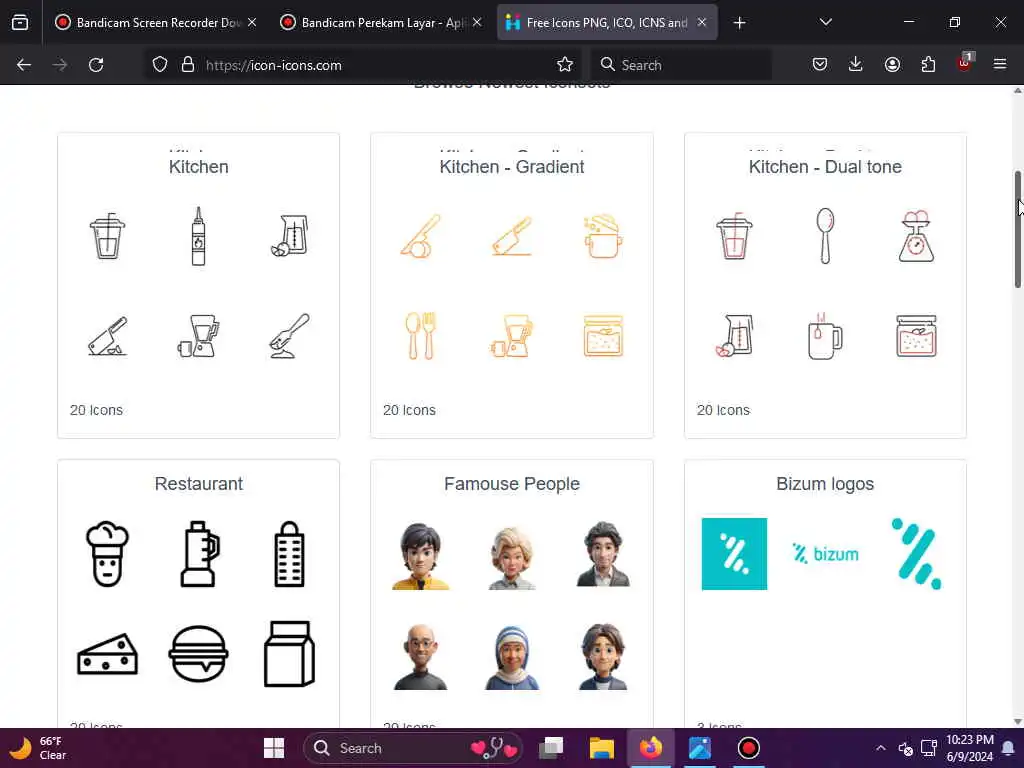The width and height of the screenshot is (1024, 768).
Task: Expand the list all tabs dropdown
Action: (x=825, y=22)
